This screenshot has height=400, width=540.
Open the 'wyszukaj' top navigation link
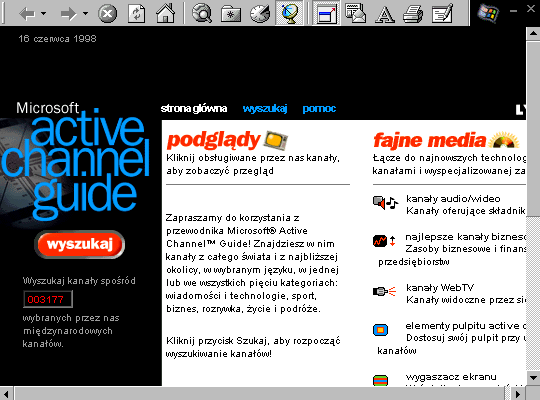265,109
